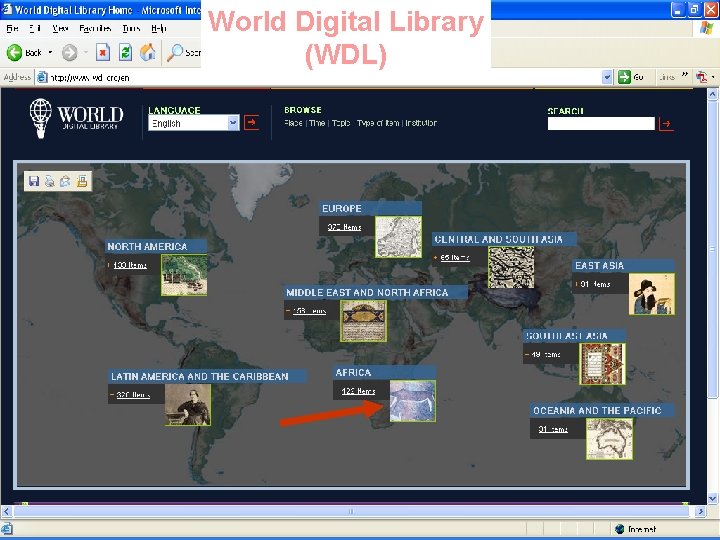Click the North America thumbnail image
The image size is (720, 540).
[x=184, y=275]
